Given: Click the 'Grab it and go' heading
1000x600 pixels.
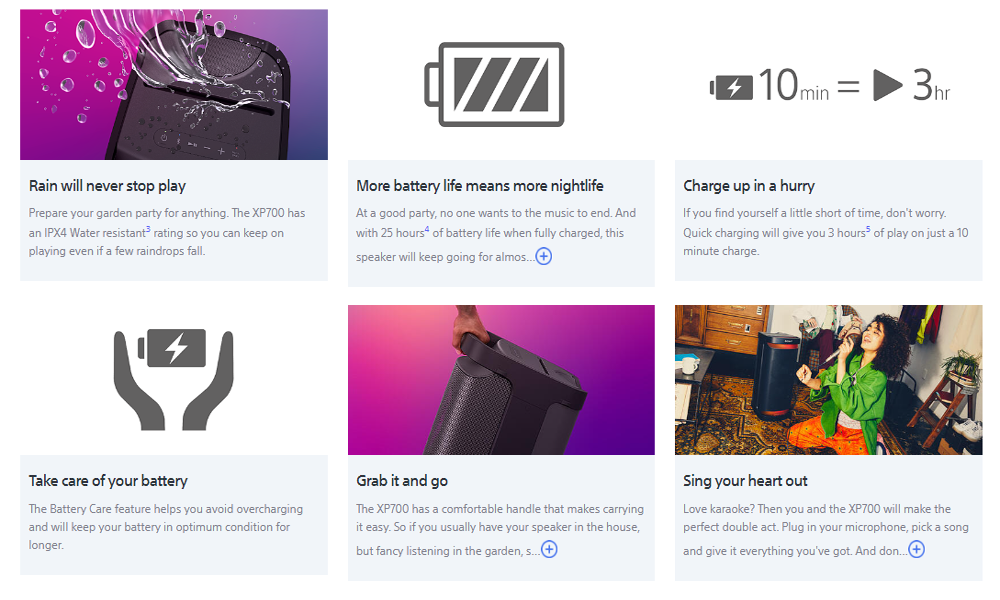Looking at the screenshot, I should pos(402,481).
